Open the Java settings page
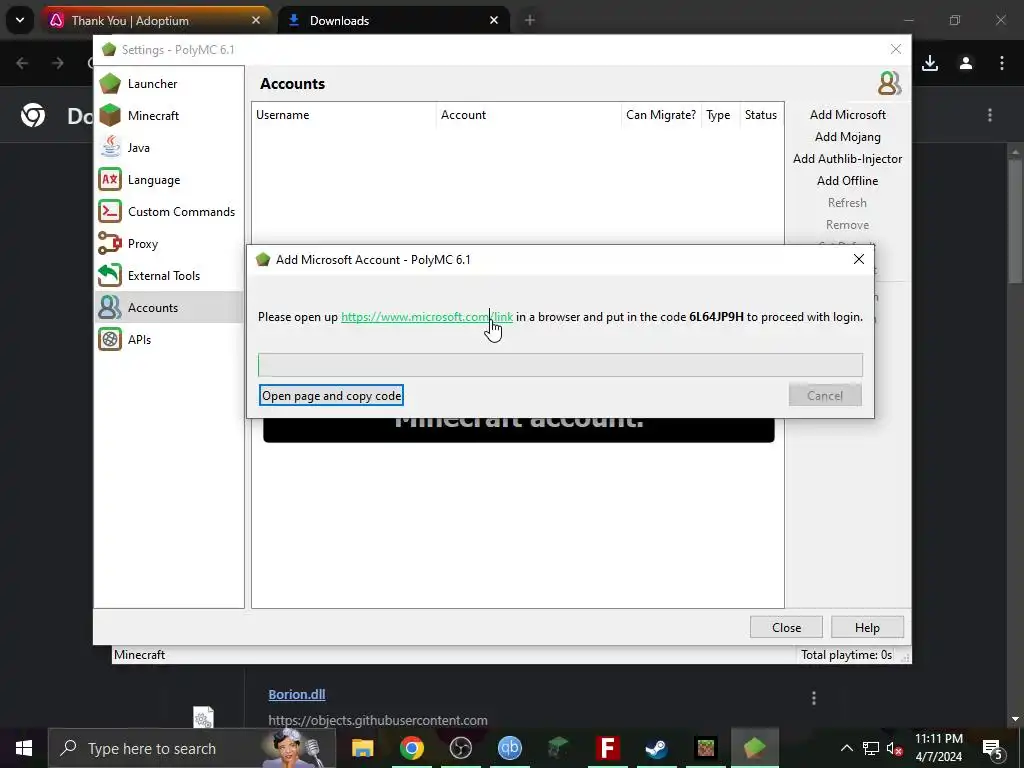1024x768 pixels. [x=169, y=148]
